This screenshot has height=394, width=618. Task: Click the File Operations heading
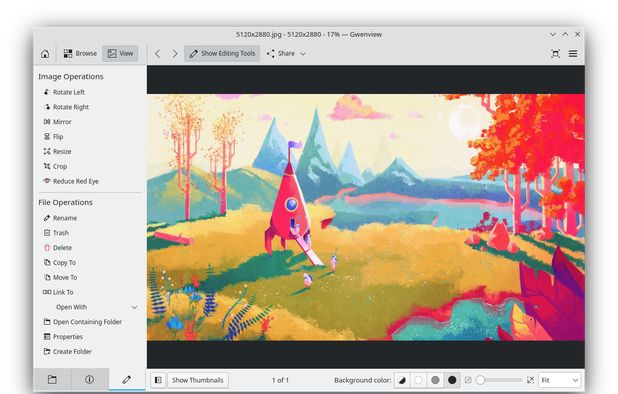65,203
